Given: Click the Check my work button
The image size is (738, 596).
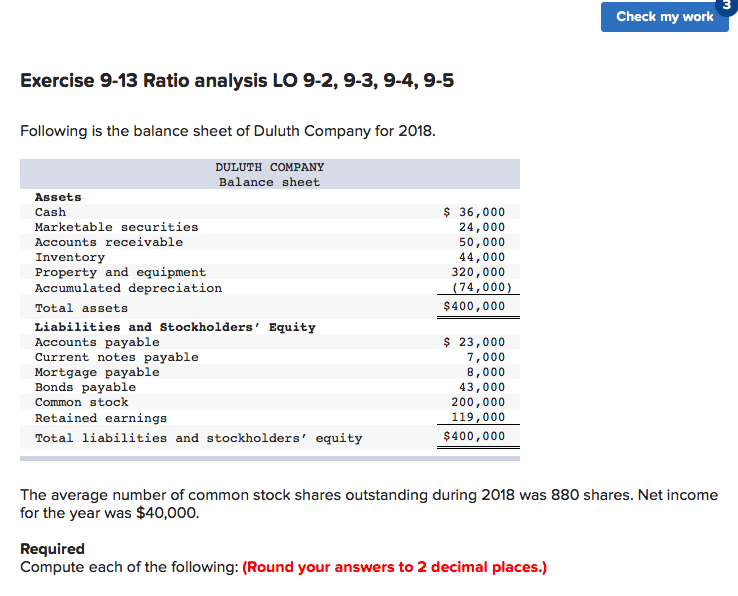Looking at the screenshot, I should 664,17.
